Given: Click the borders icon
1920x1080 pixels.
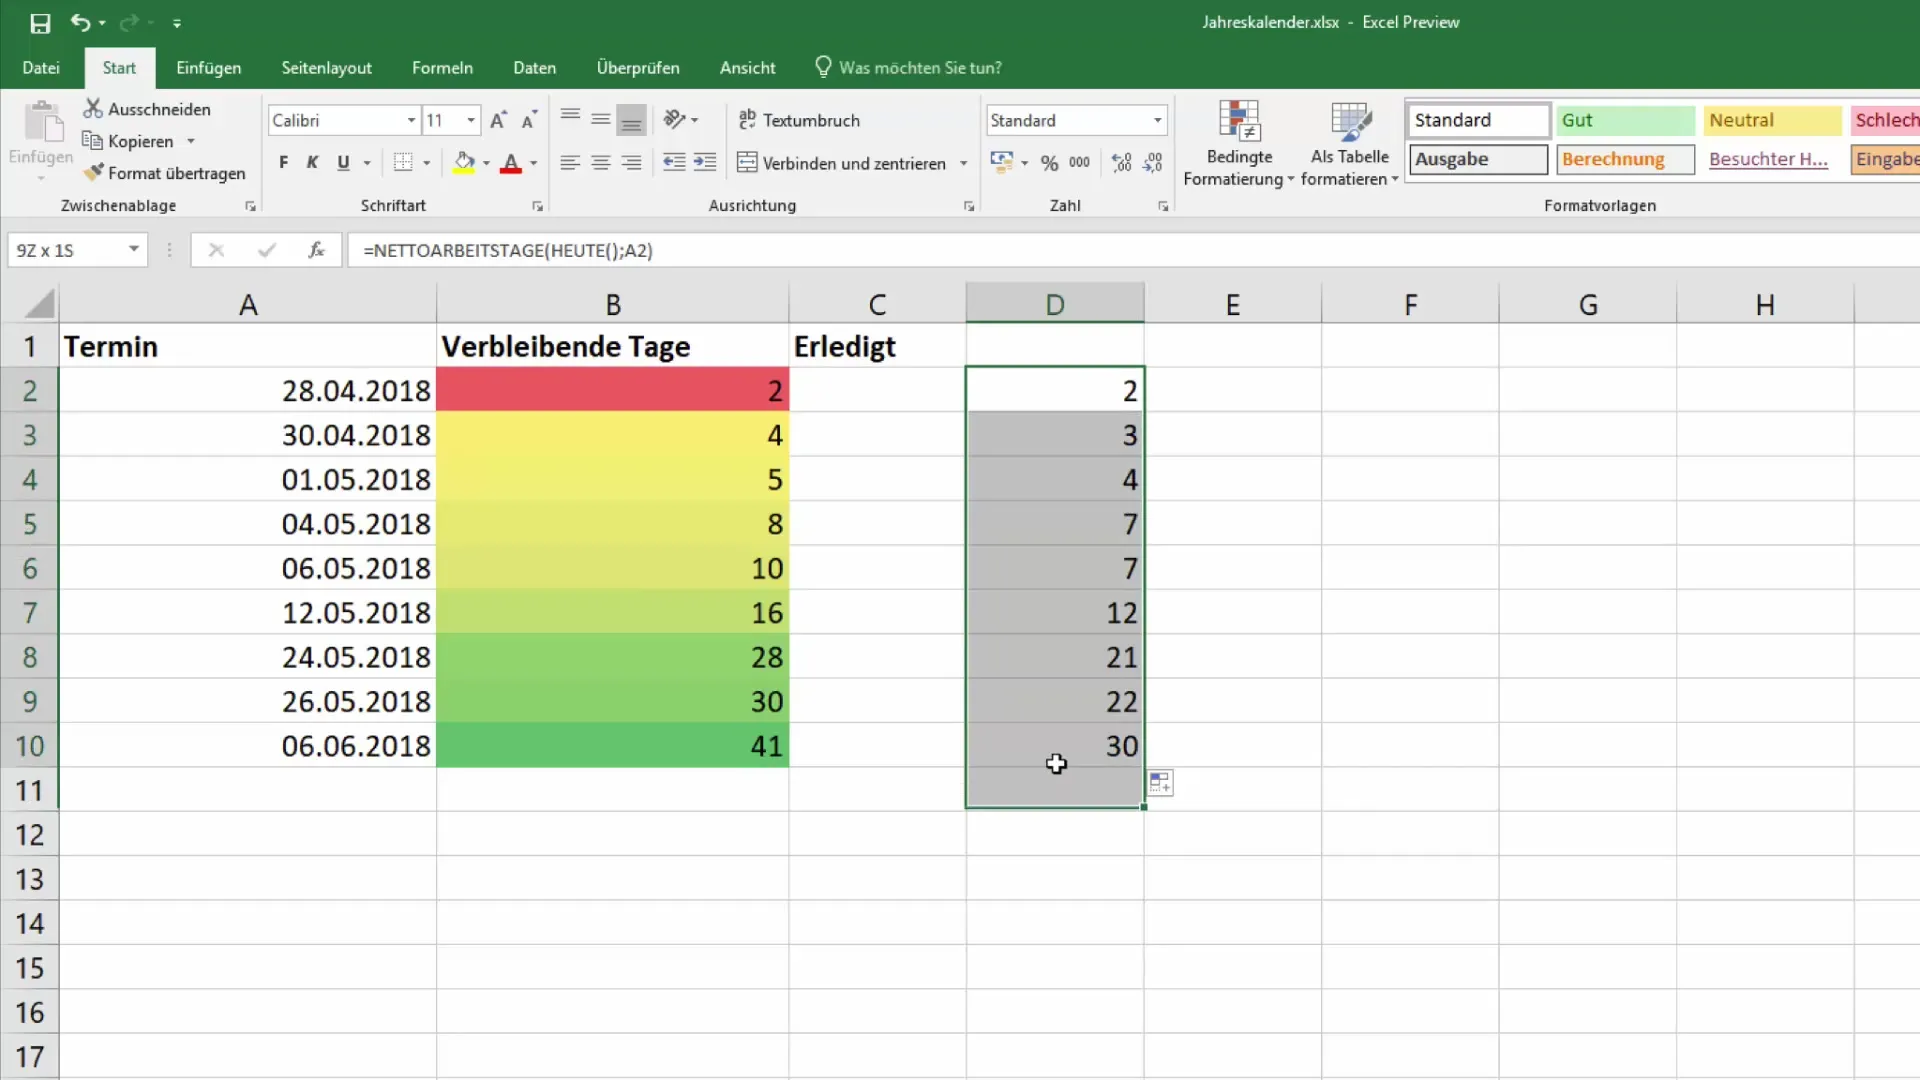Looking at the screenshot, I should [x=403, y=162].
